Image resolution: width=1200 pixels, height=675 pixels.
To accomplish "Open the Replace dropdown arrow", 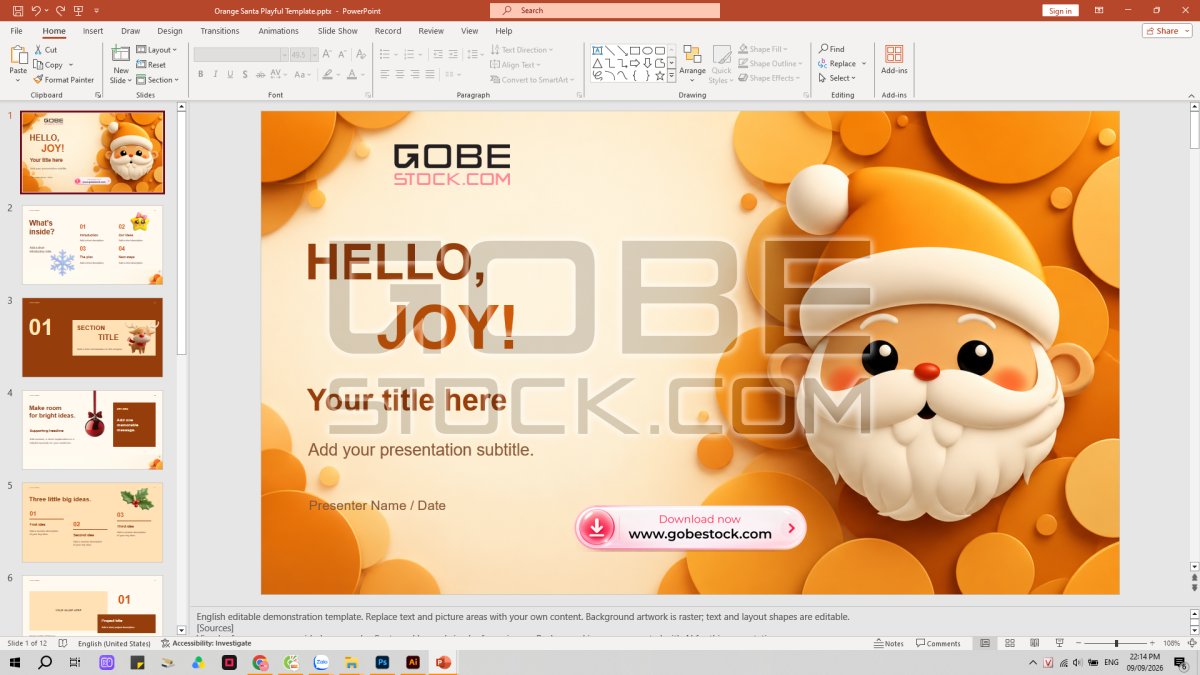I will pos(864,63).
